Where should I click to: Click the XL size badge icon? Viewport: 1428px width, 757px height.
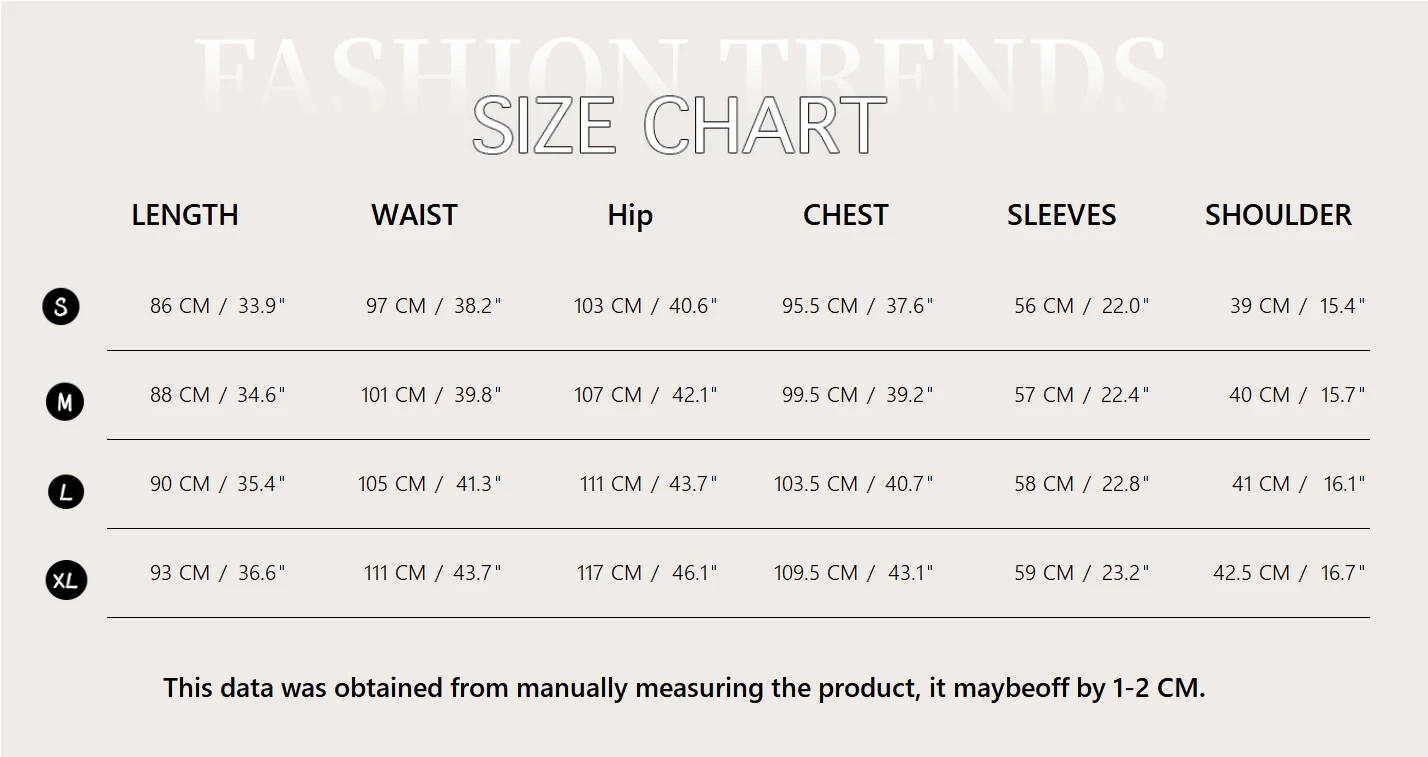(x=66, y=580)
